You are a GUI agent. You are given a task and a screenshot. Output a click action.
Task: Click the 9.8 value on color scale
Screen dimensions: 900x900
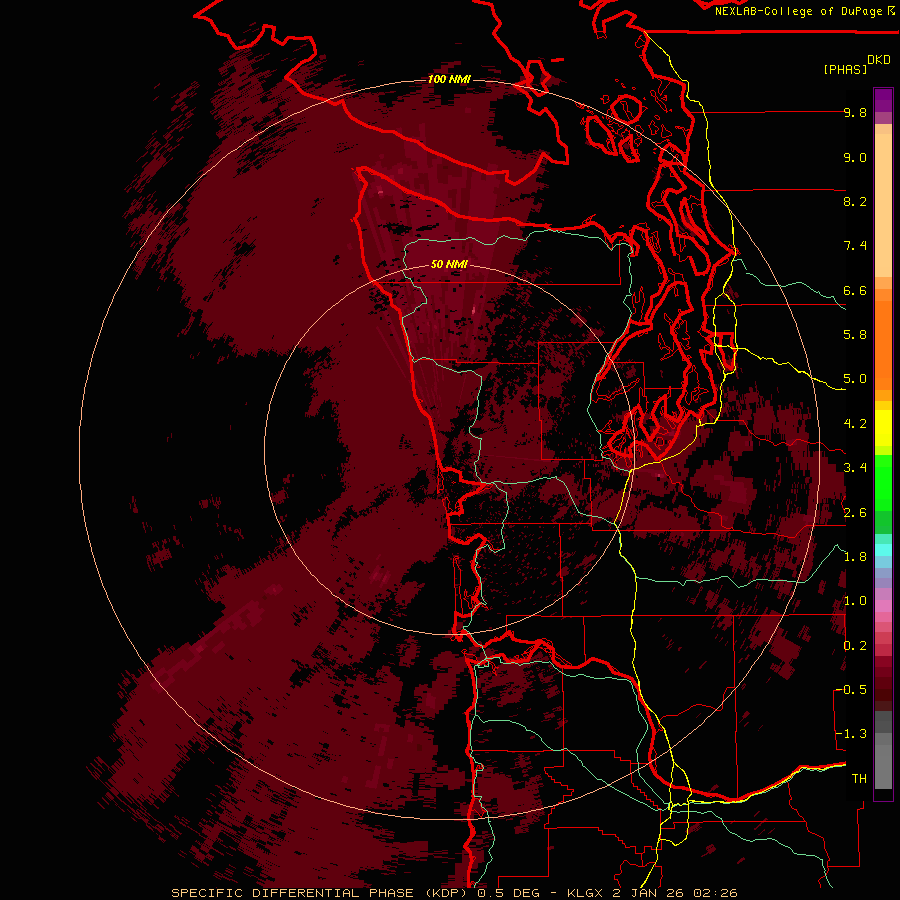[x=855, y=112]
